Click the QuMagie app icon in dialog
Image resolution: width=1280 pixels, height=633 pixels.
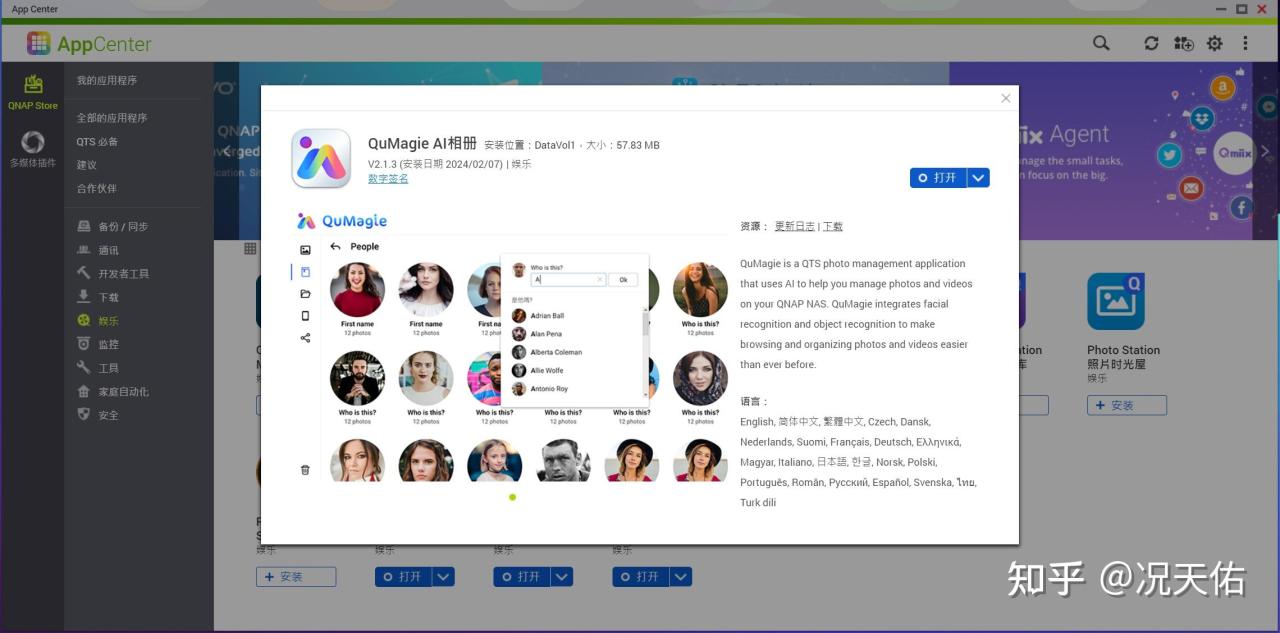point(321,158)
